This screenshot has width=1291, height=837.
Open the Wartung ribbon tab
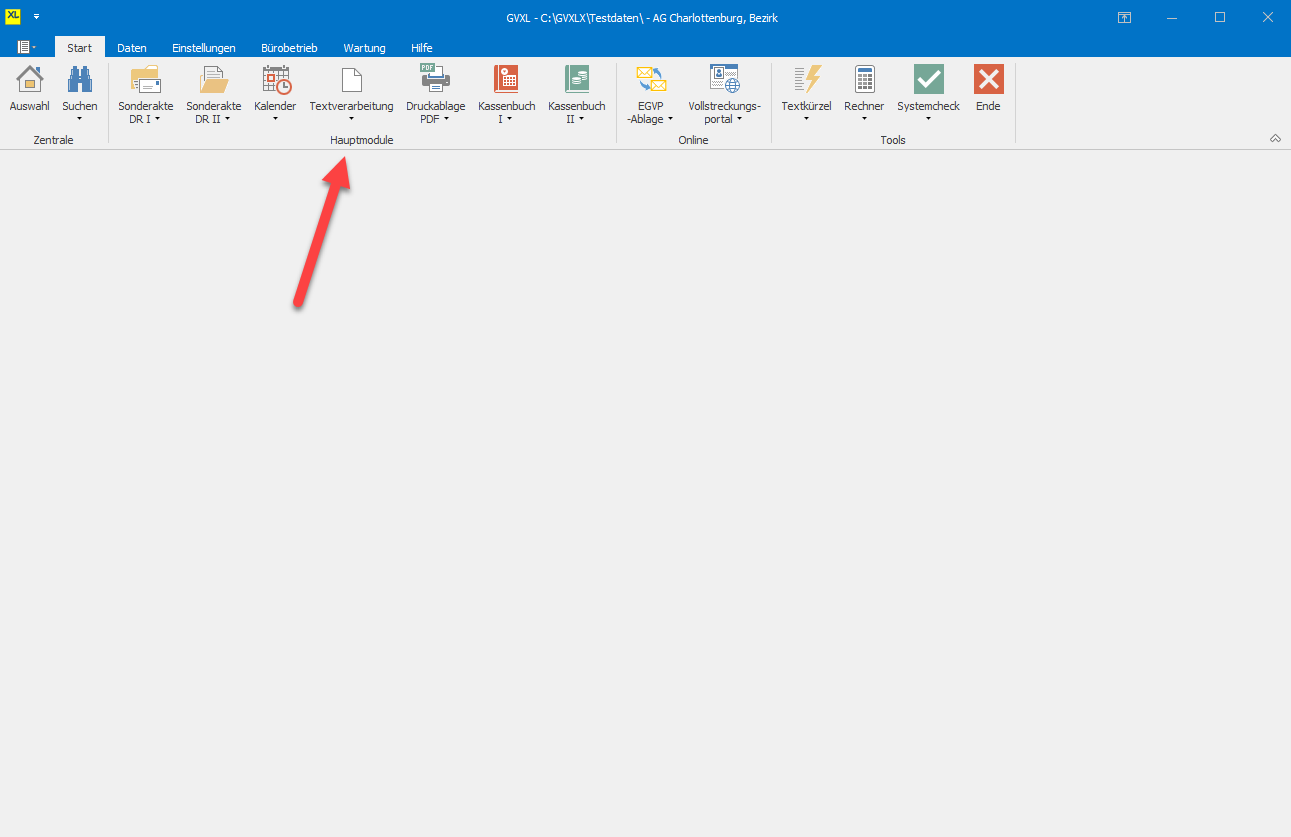point(364,48)
